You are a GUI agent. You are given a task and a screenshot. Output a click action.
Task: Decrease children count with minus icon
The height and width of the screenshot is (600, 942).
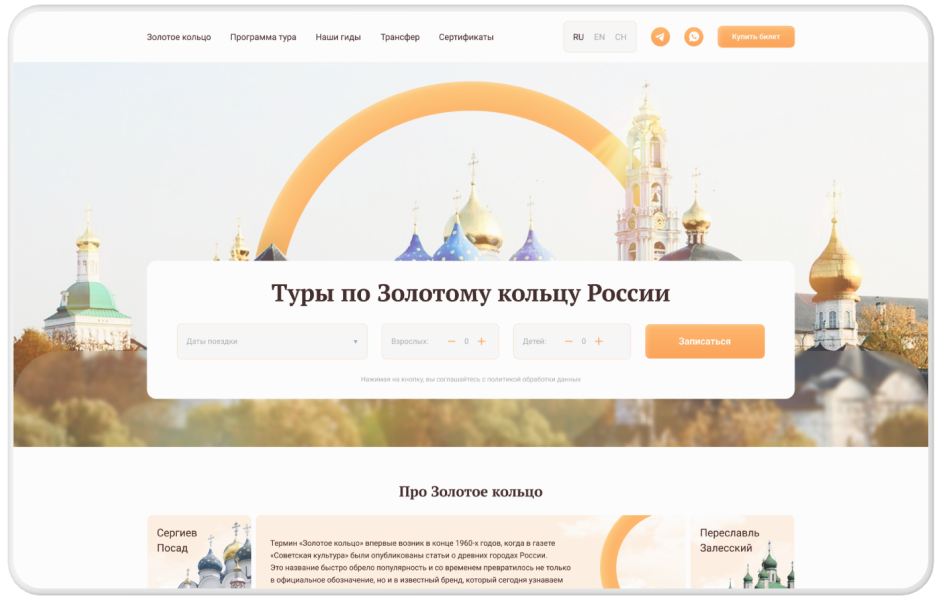click(x=568, y=341)
